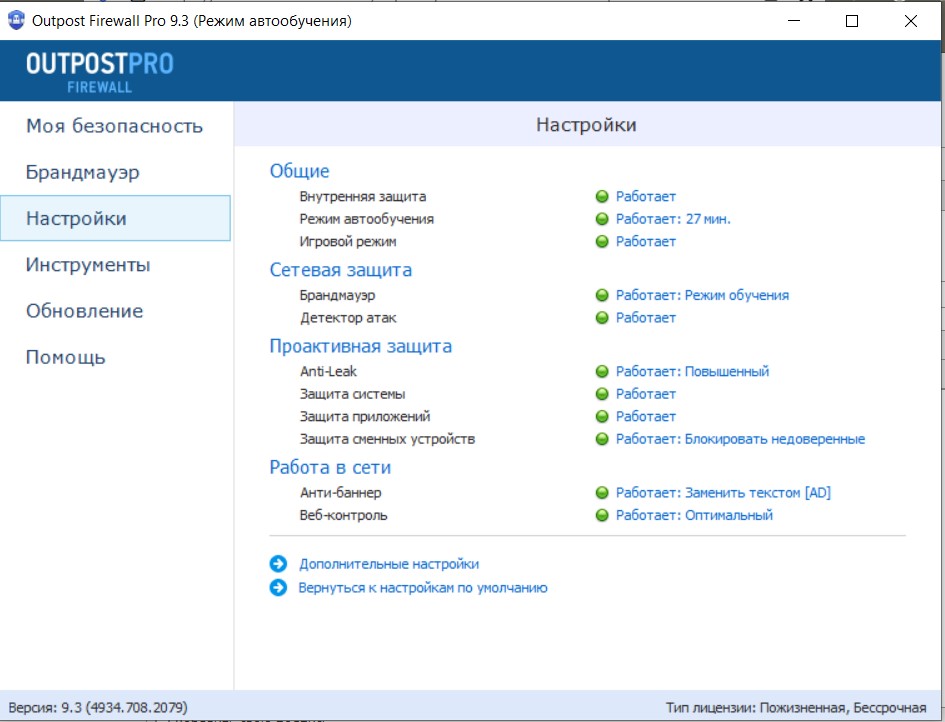Click the Защита системы label

353,394
